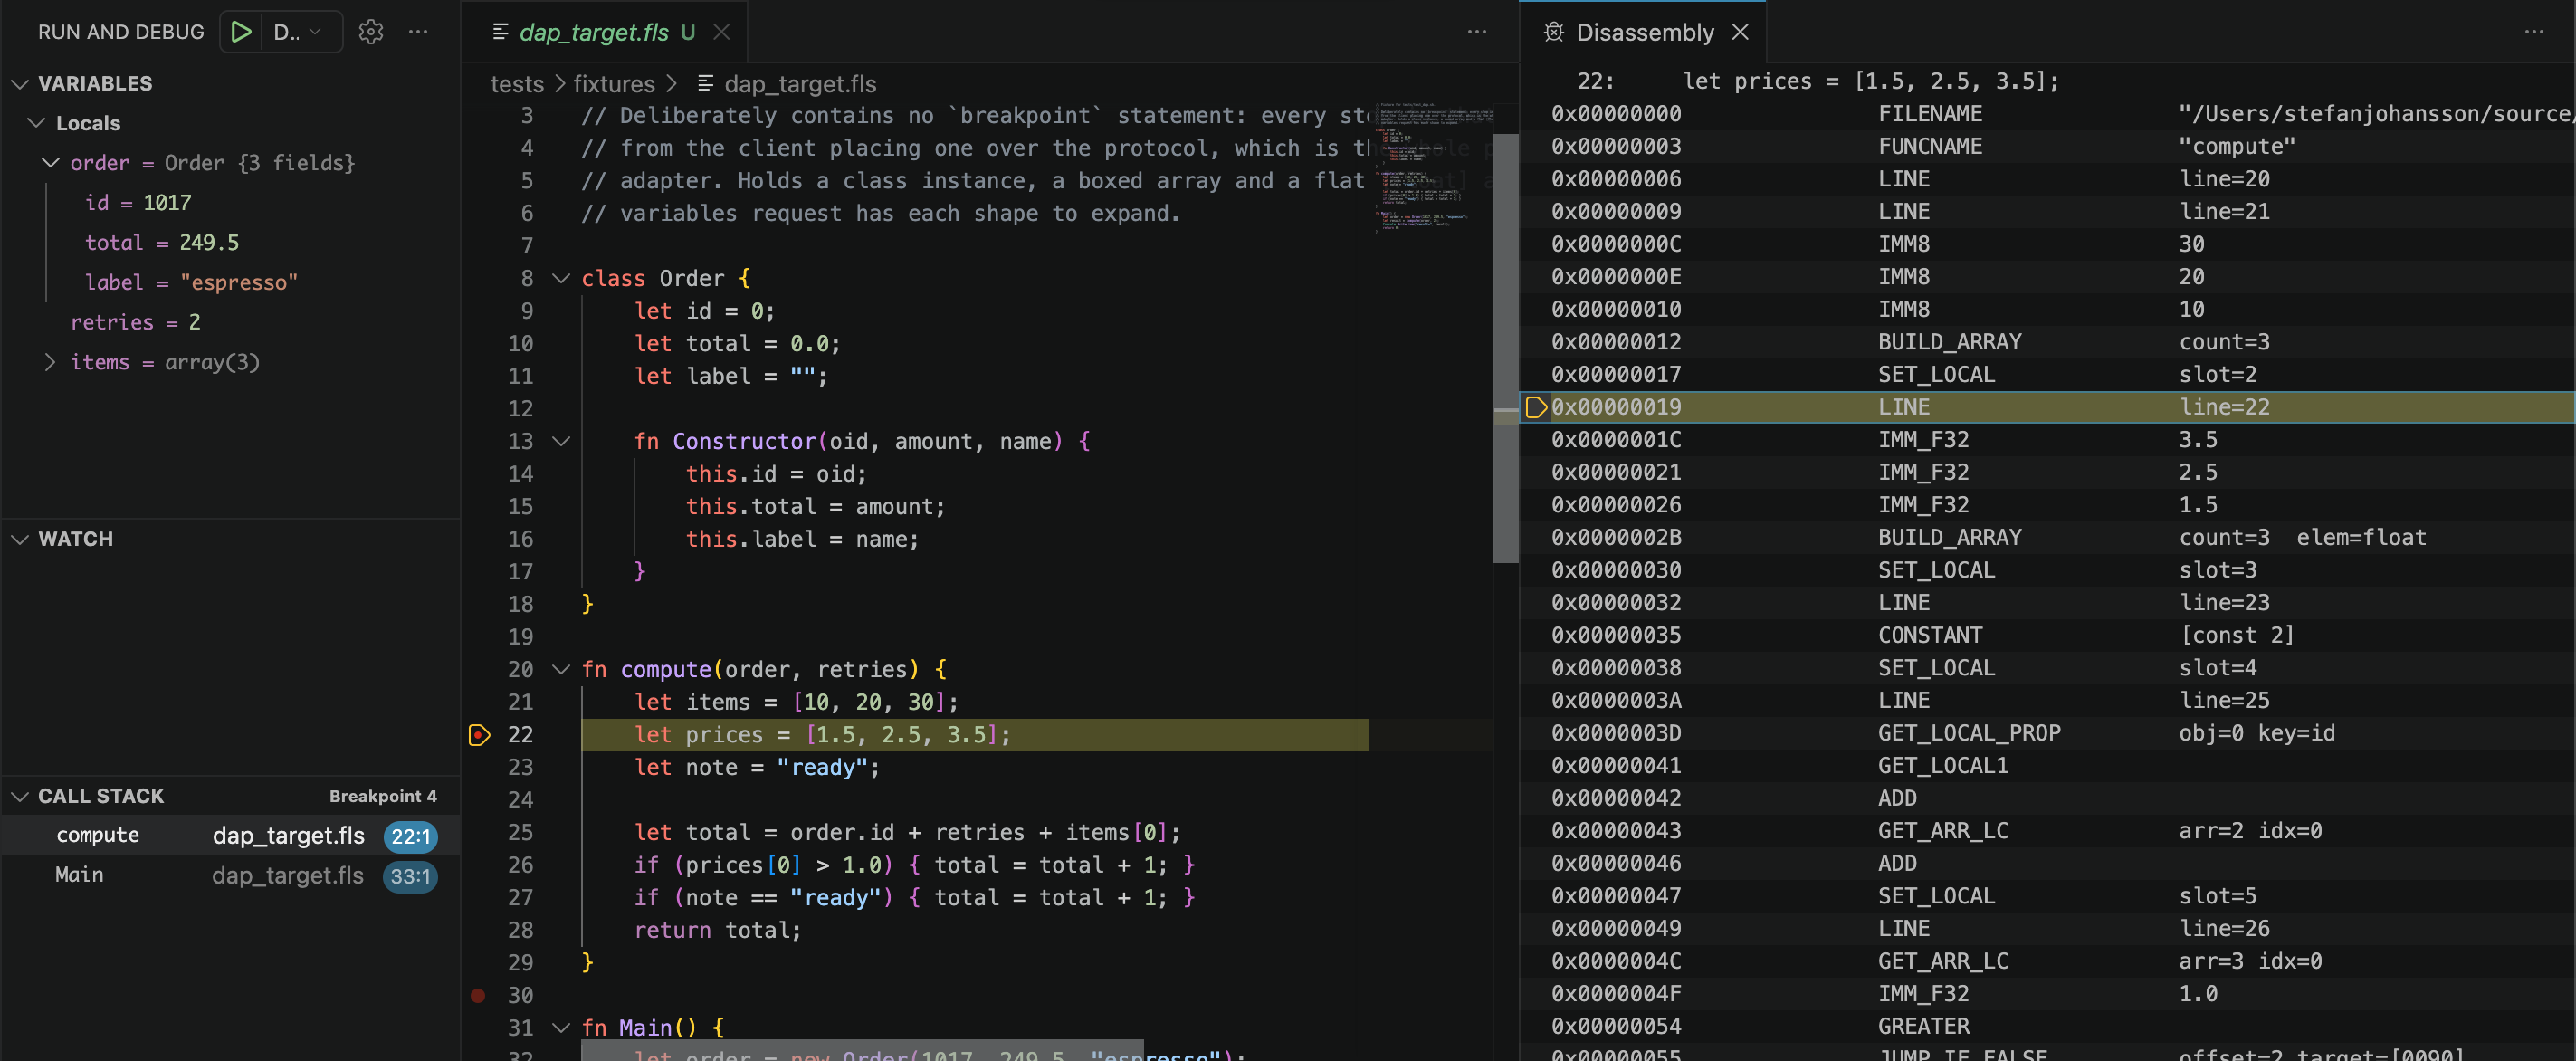Select disassembly row 0x00000003 FUNCNAME
This screenshot has width=2576, height=1061.
tap(2047, 147)
